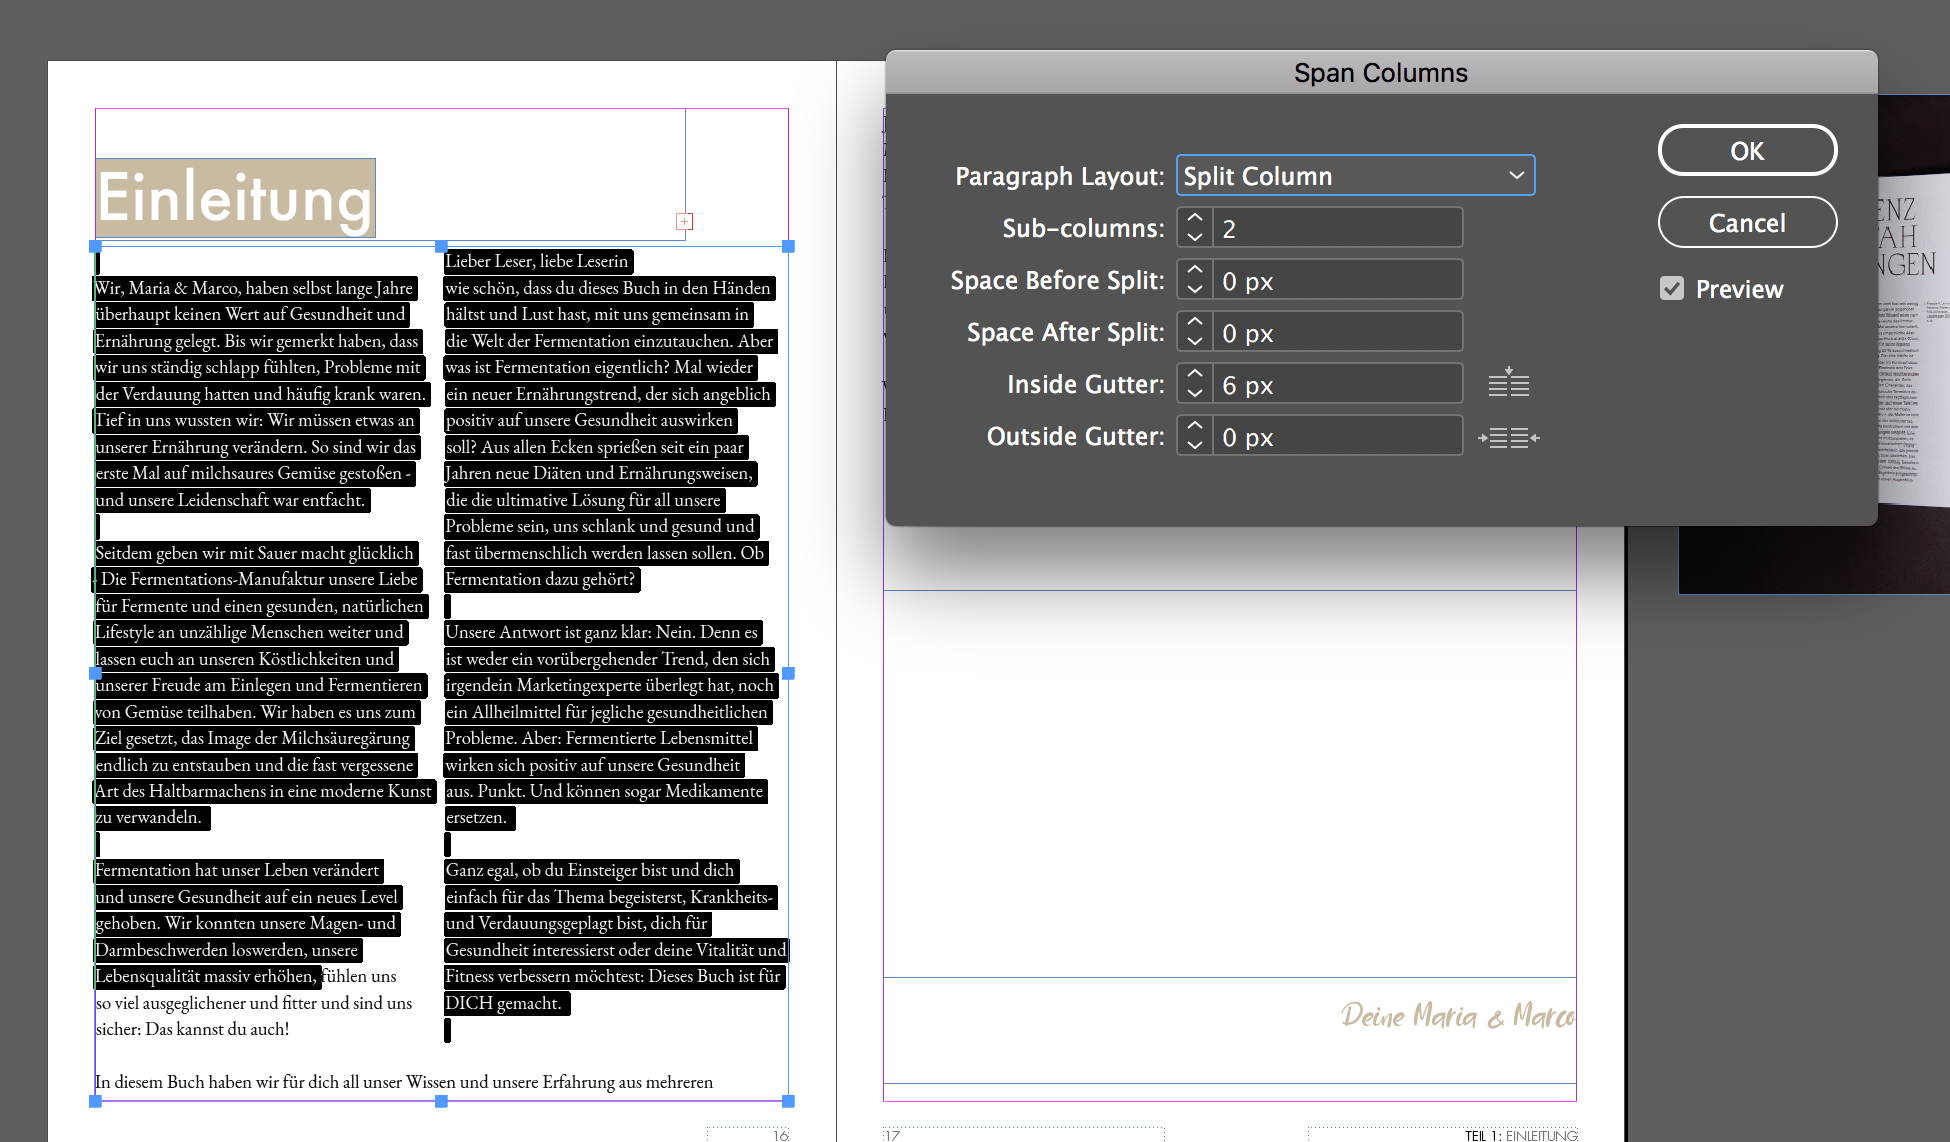This screenshot has height=1142, width=1950.
Task: Decrease Space After Split value
Action: (1195, 341)
